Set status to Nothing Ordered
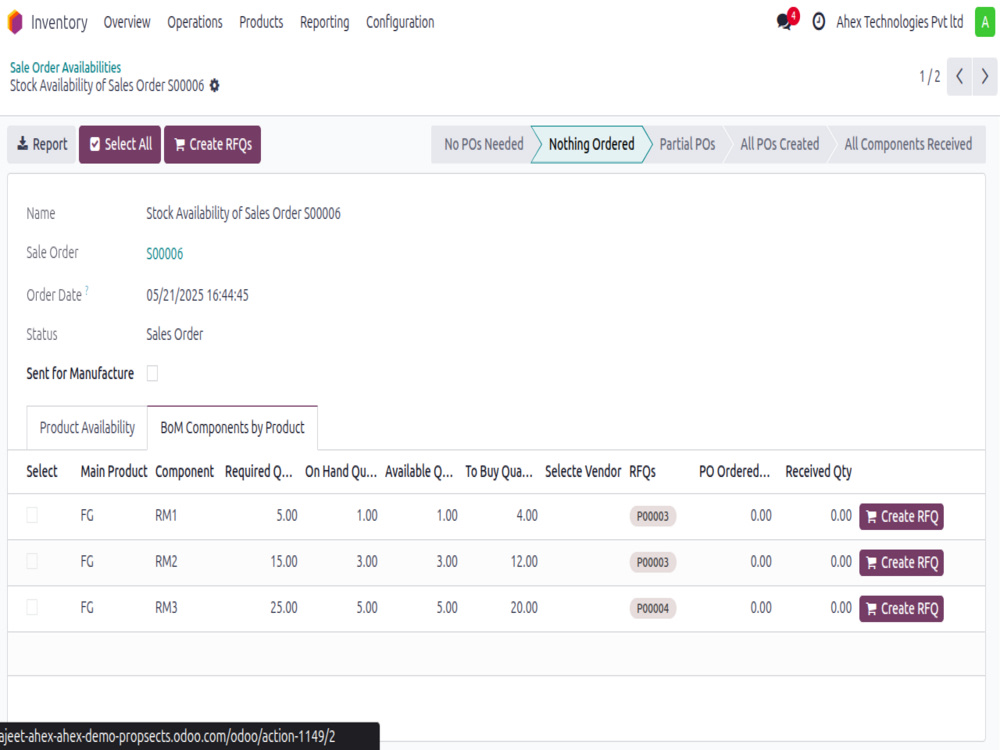Image resolution: width=1000 pixels, height=750 pixels. pyautogui.click(x=591, y=144)
